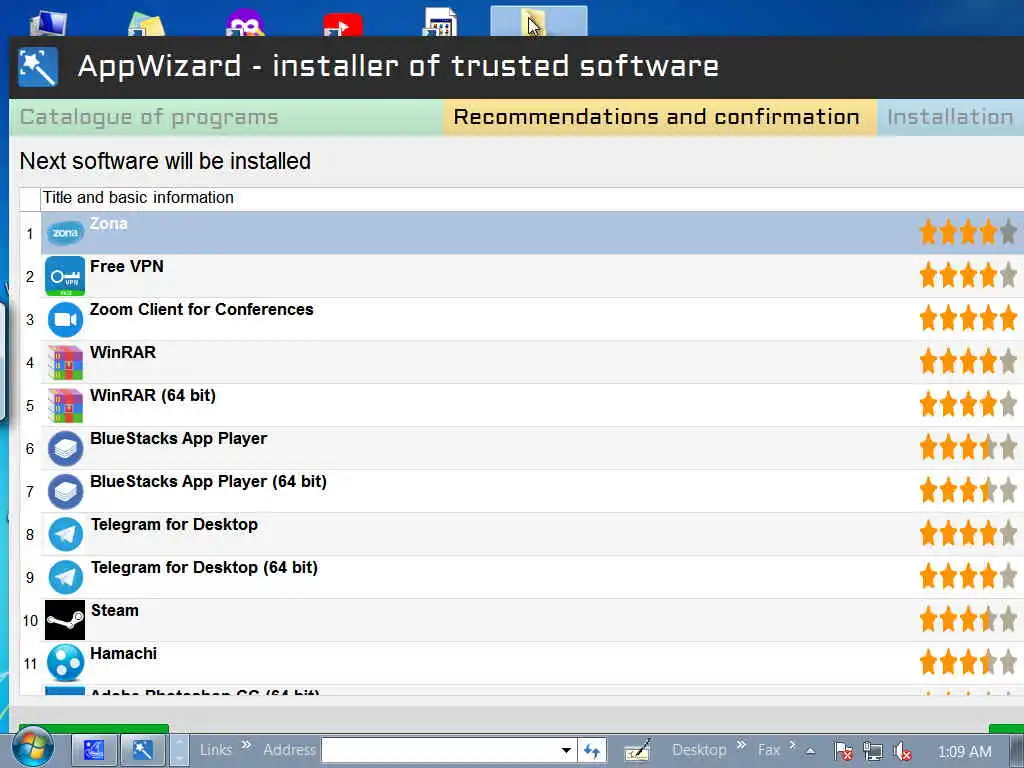Select the Zona app icon
The image size is (1024, 768).
point(65,233)
